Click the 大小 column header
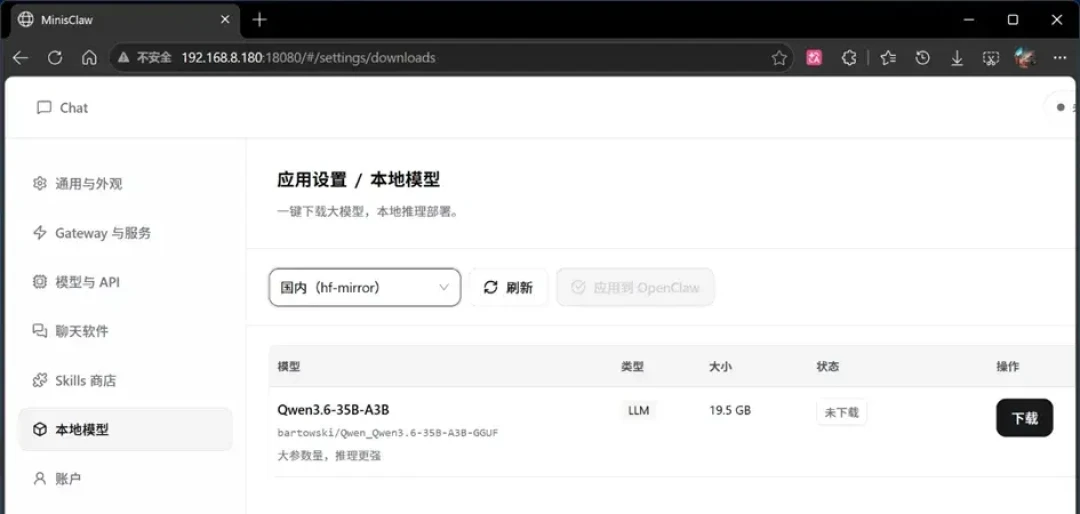 (720, 367)
